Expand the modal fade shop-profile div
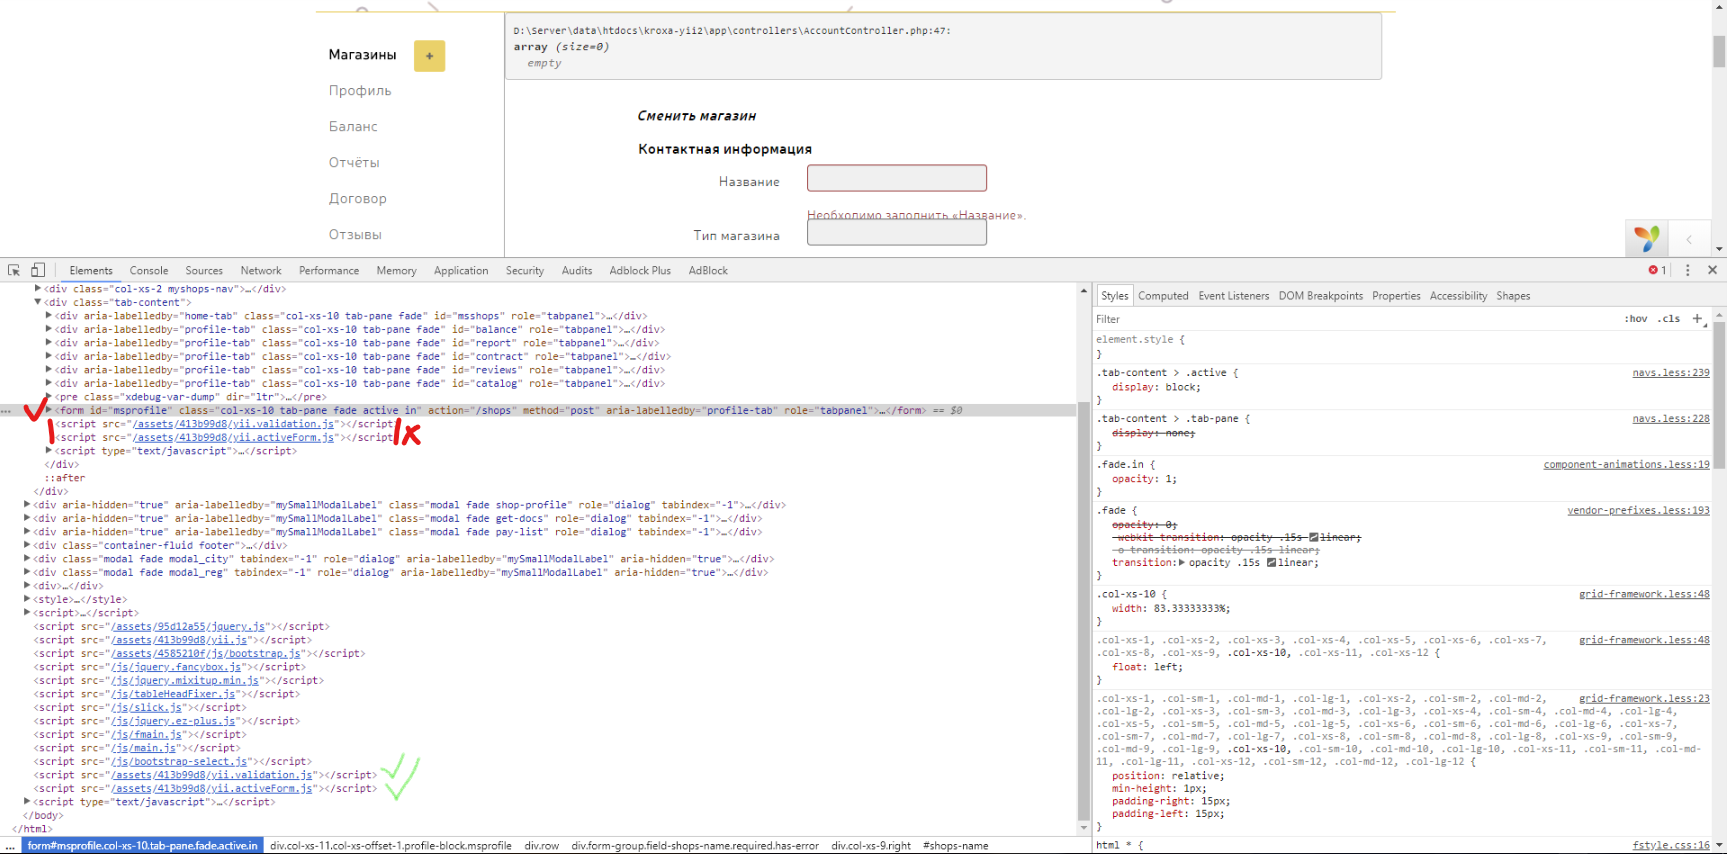 pyautogui.click(x=27, y=505)
